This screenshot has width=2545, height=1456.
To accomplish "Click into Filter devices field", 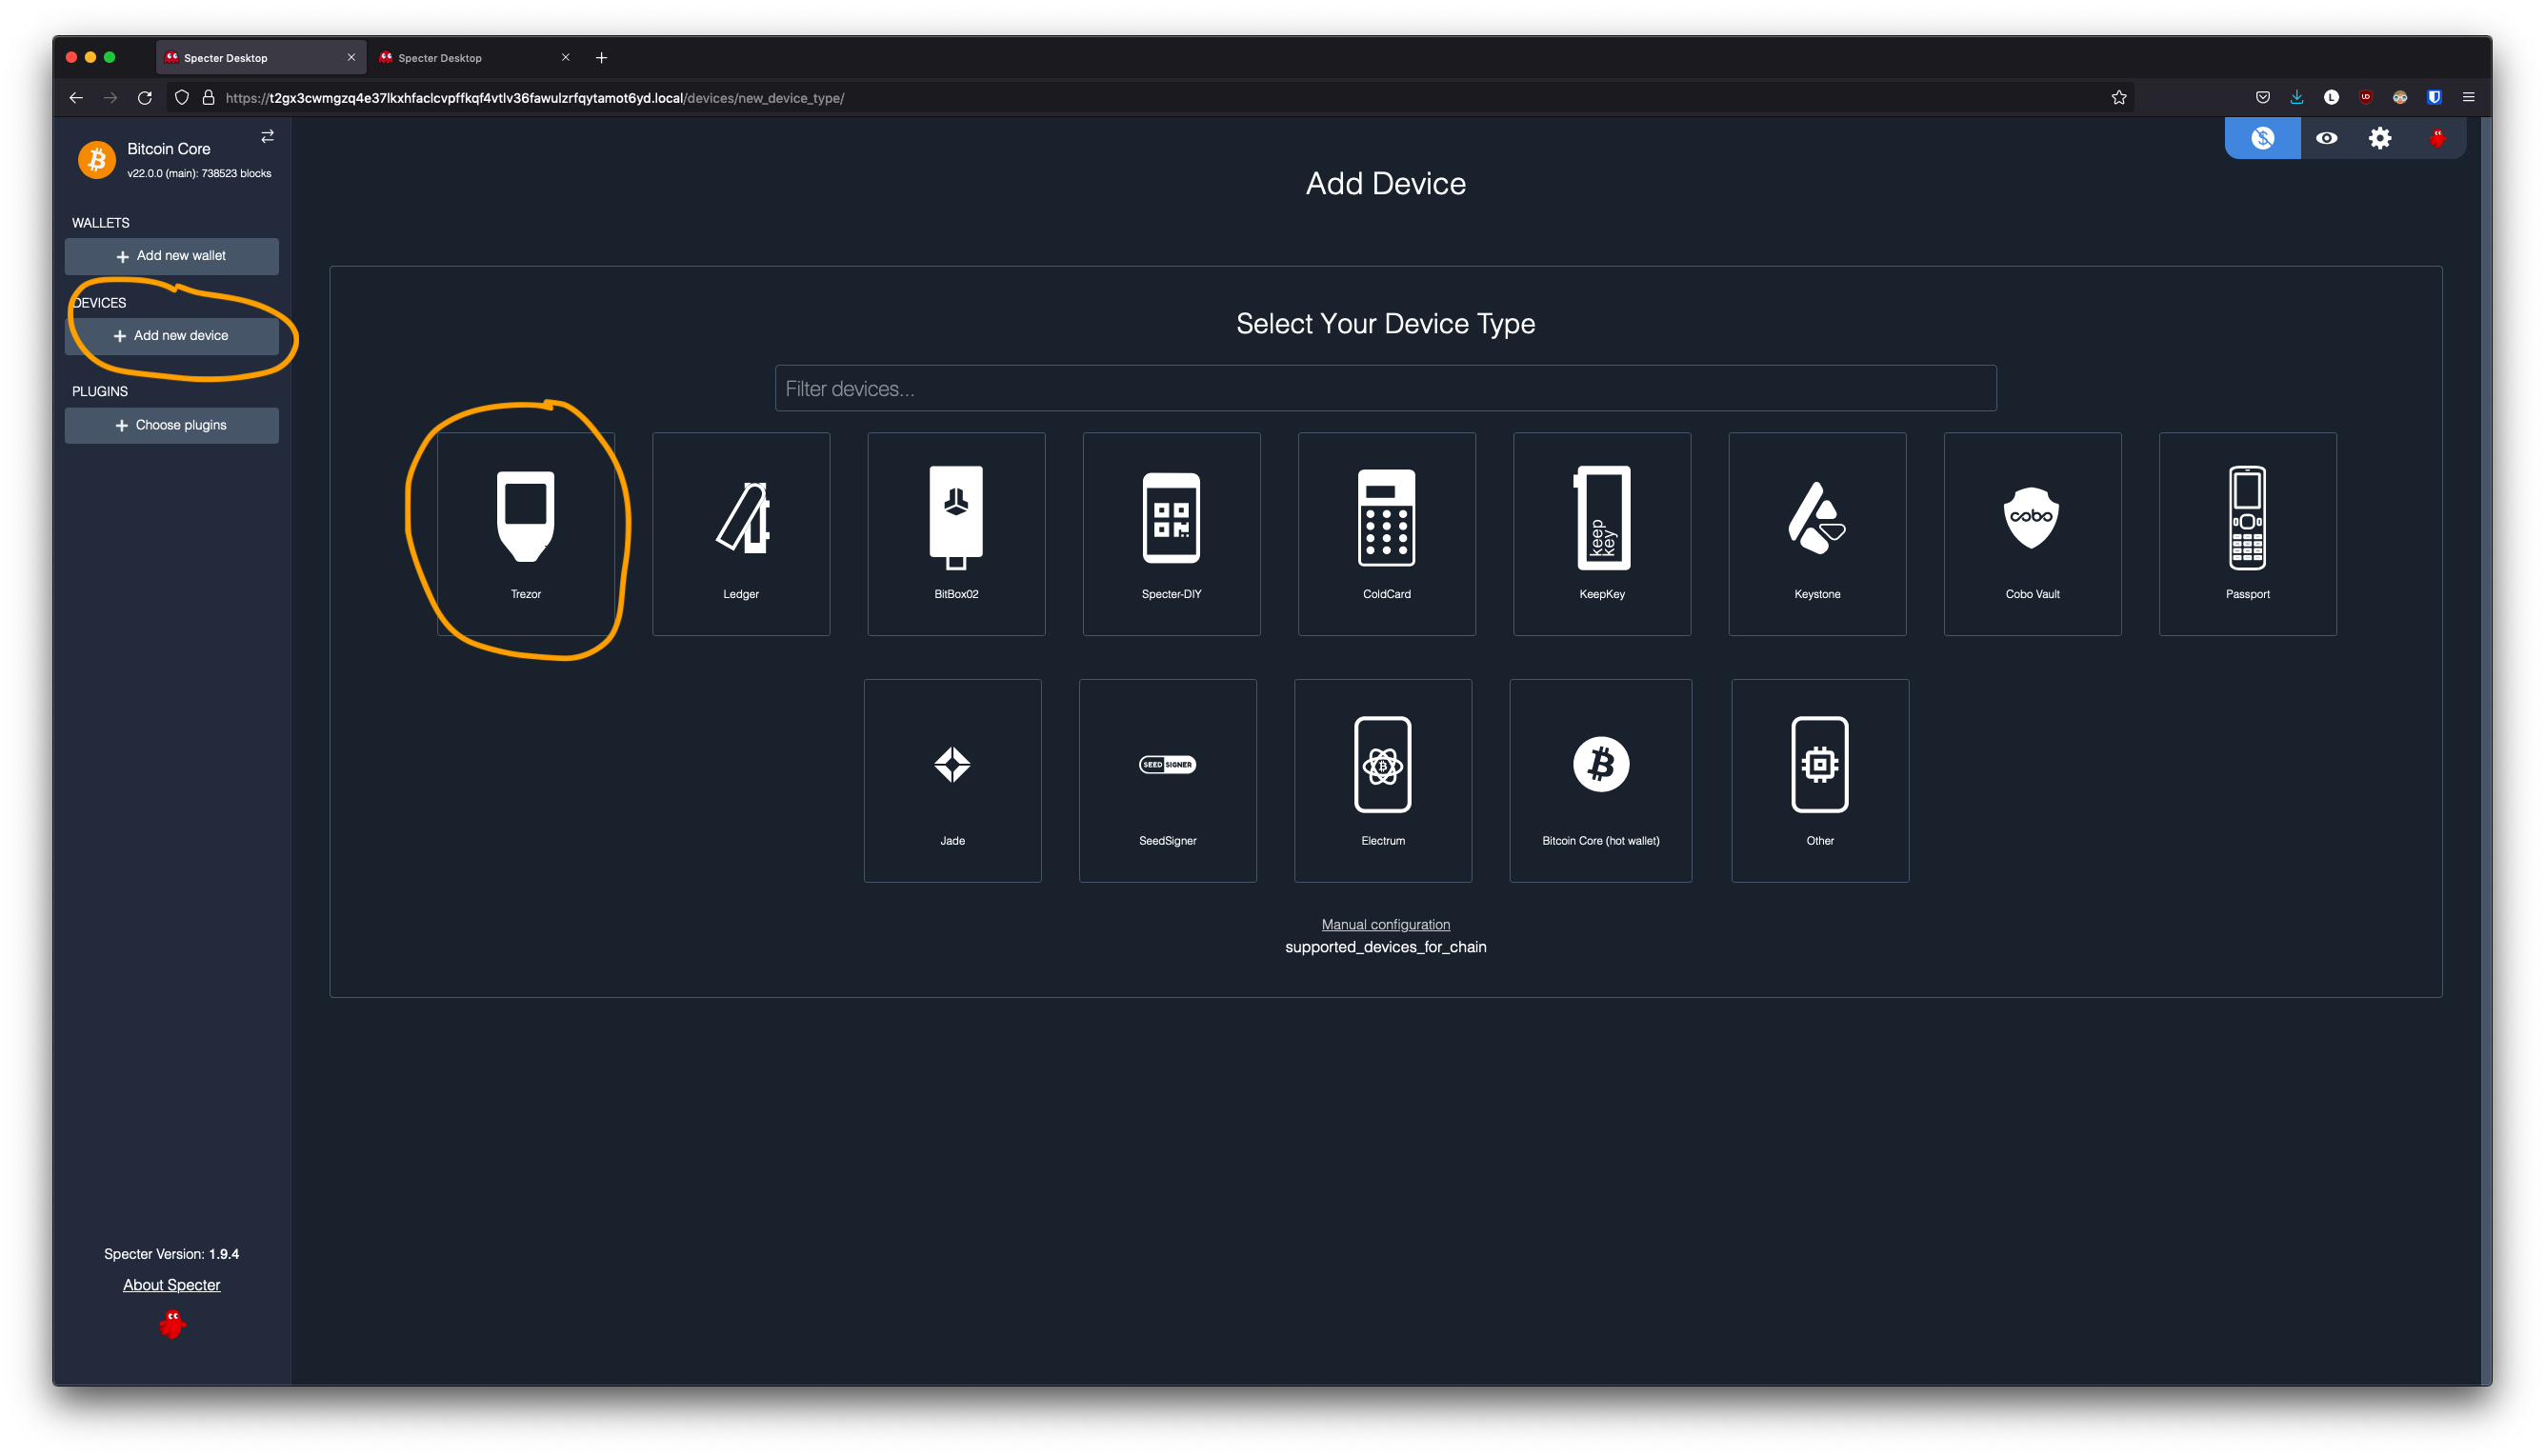I will pyautogui.click(x=1385, y=388).
